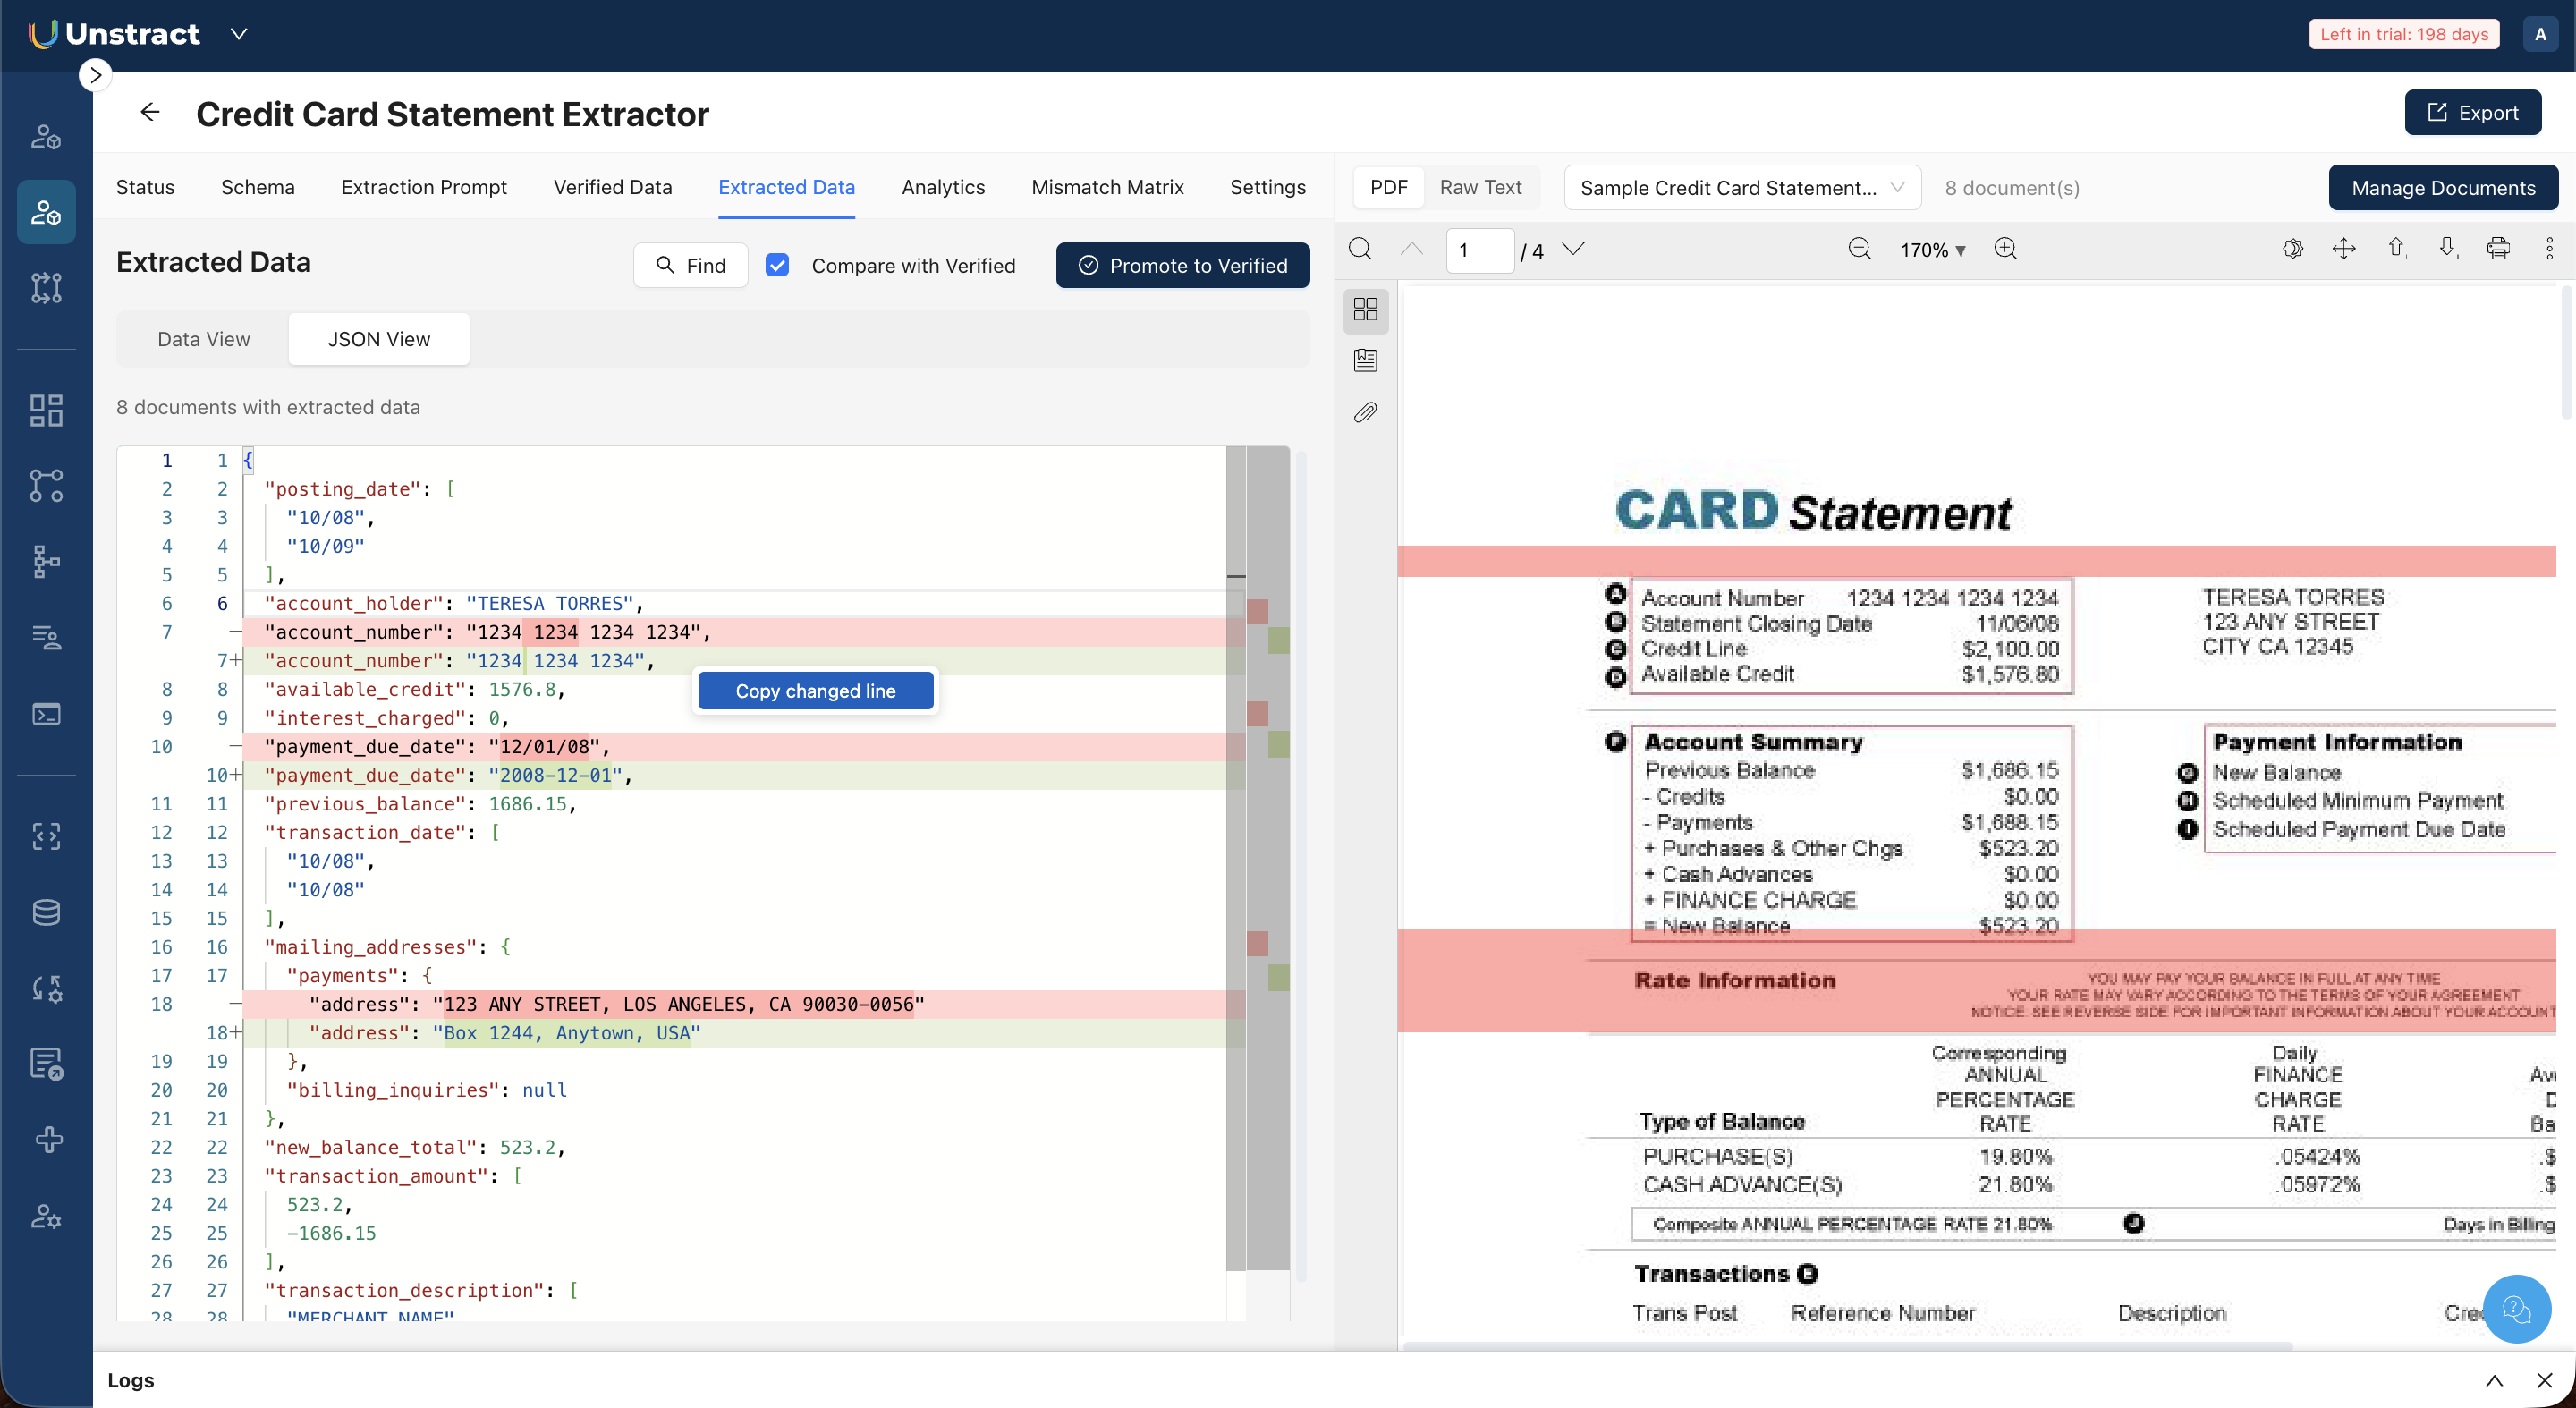Open the attachments paperclip icon

click(x=1365, y=412)
